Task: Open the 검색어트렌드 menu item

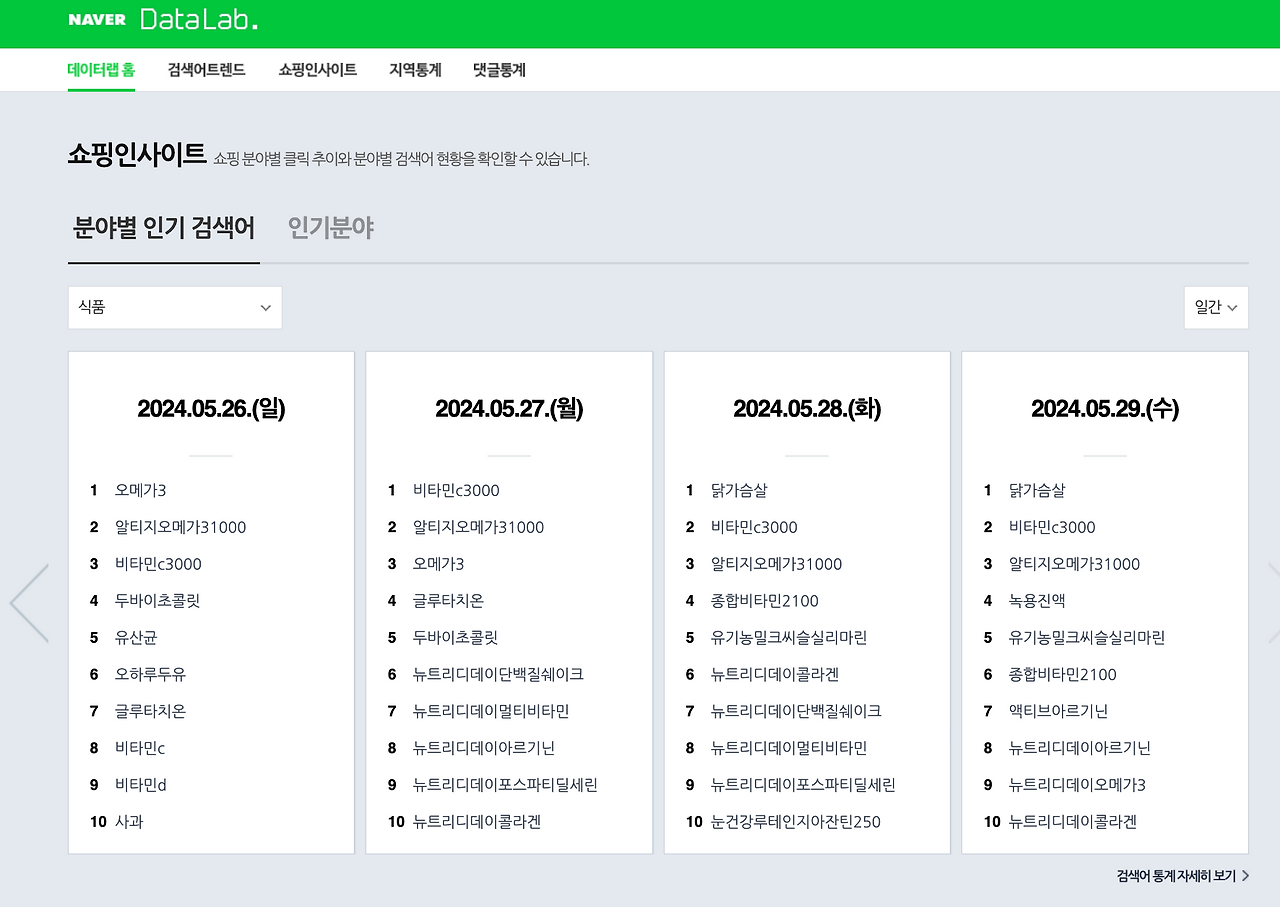Action: click(206, 69)
